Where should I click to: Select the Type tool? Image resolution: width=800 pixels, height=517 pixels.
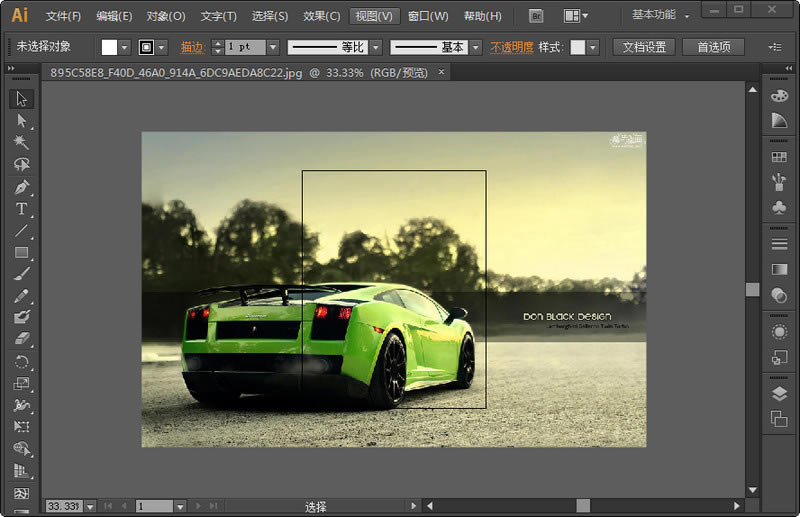click(x=21, y=209)
